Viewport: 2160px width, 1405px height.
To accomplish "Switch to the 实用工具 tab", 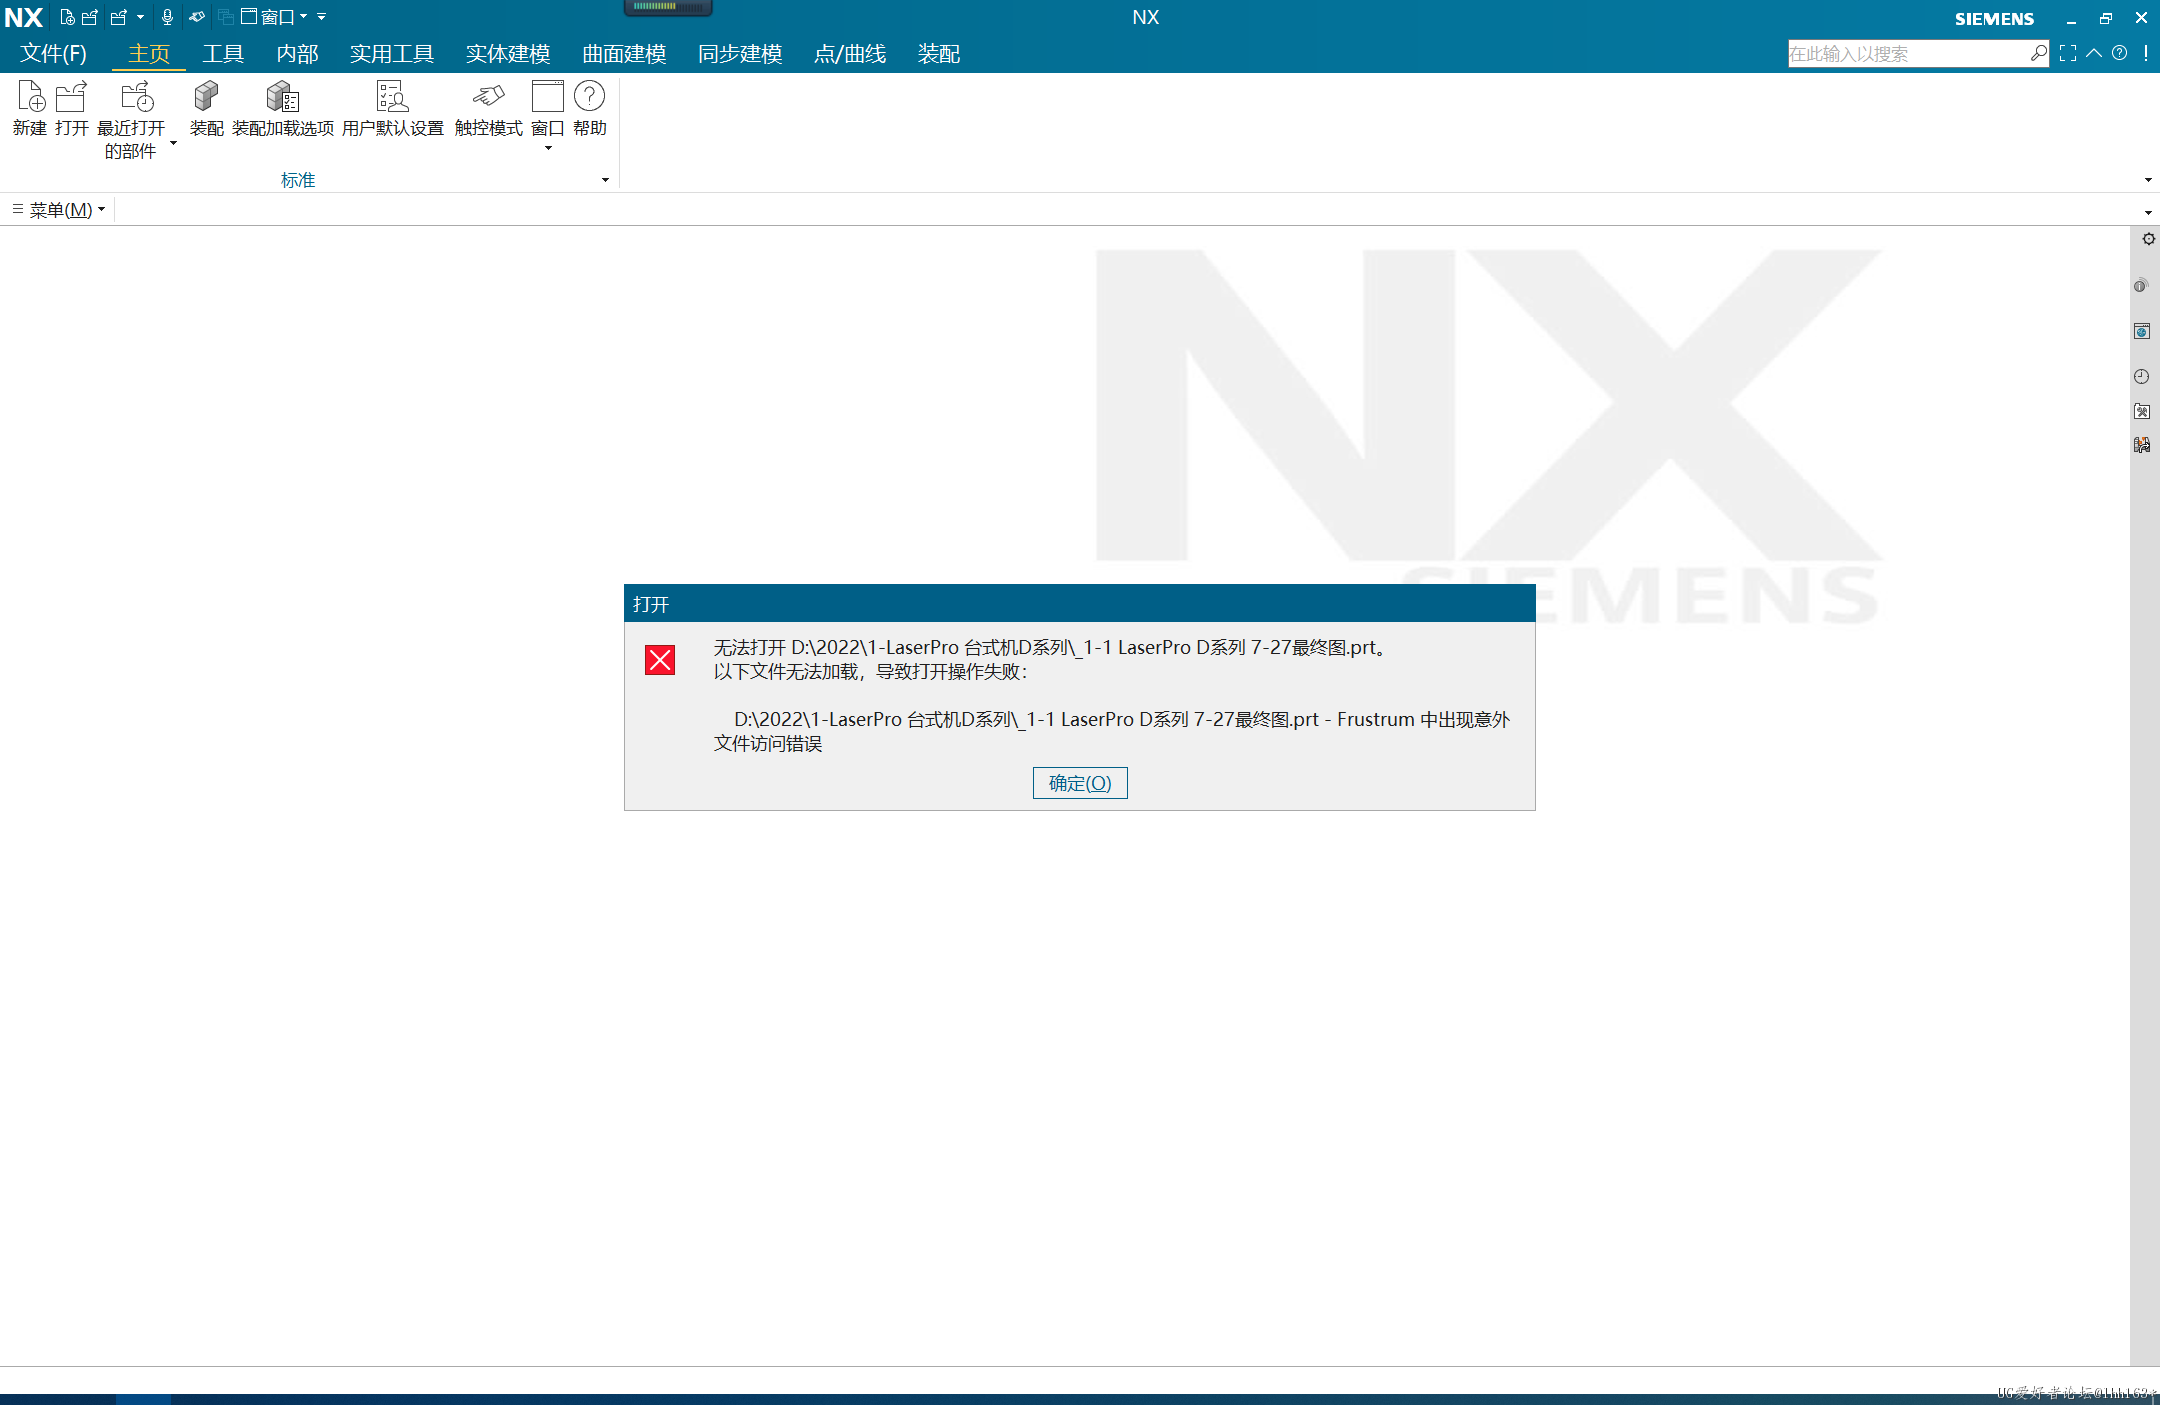I will [x=392, y=54].
